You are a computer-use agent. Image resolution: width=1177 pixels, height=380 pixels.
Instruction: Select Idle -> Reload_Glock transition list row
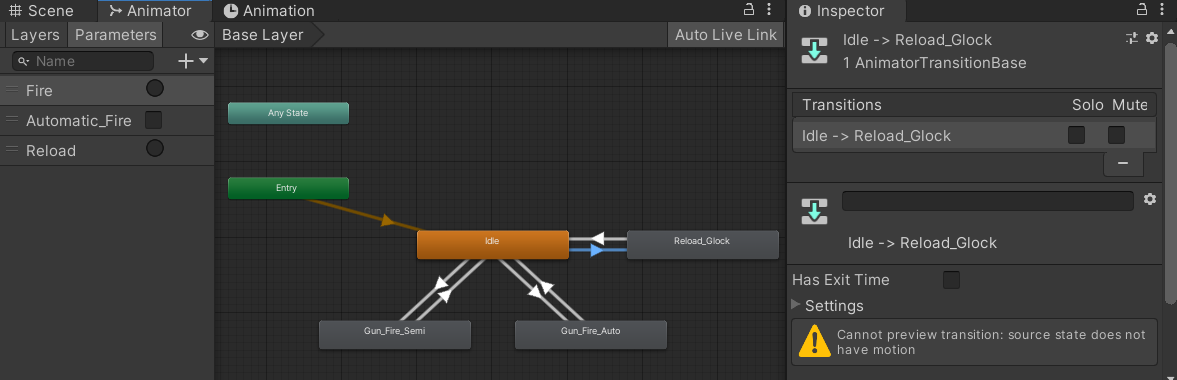coord(974,136)
